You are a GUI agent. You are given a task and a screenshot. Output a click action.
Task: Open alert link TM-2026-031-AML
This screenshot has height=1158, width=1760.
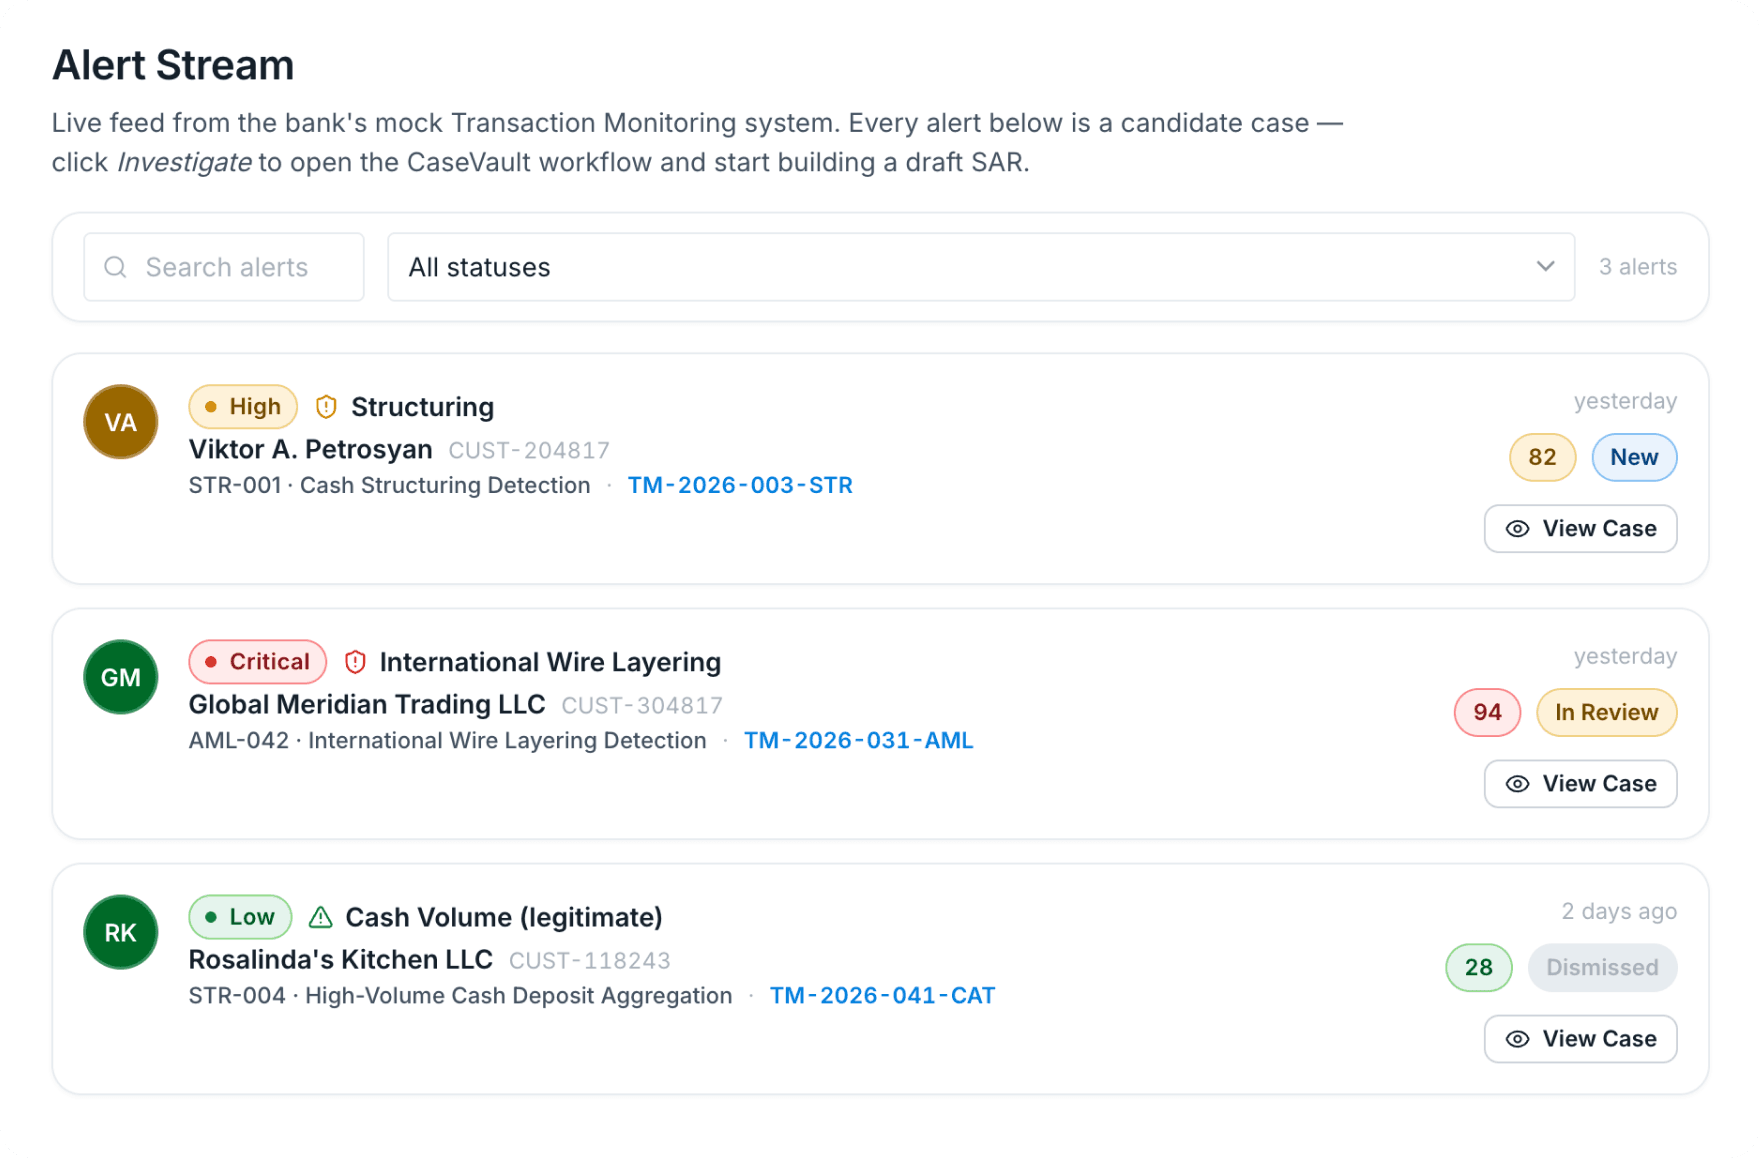(858, 740)
